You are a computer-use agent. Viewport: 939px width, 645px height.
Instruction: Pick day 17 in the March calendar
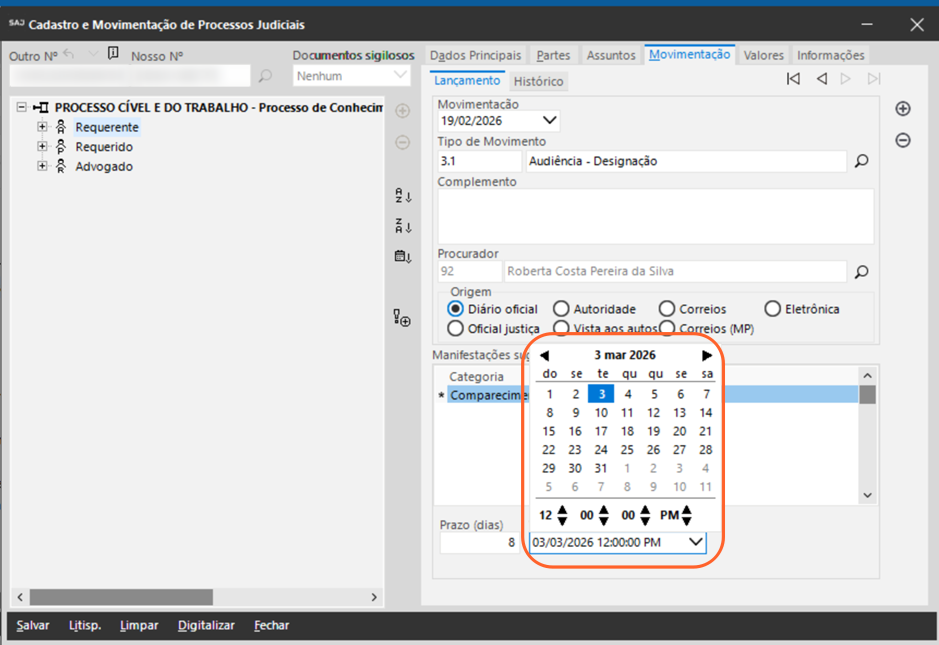click(x=601, y=431)
